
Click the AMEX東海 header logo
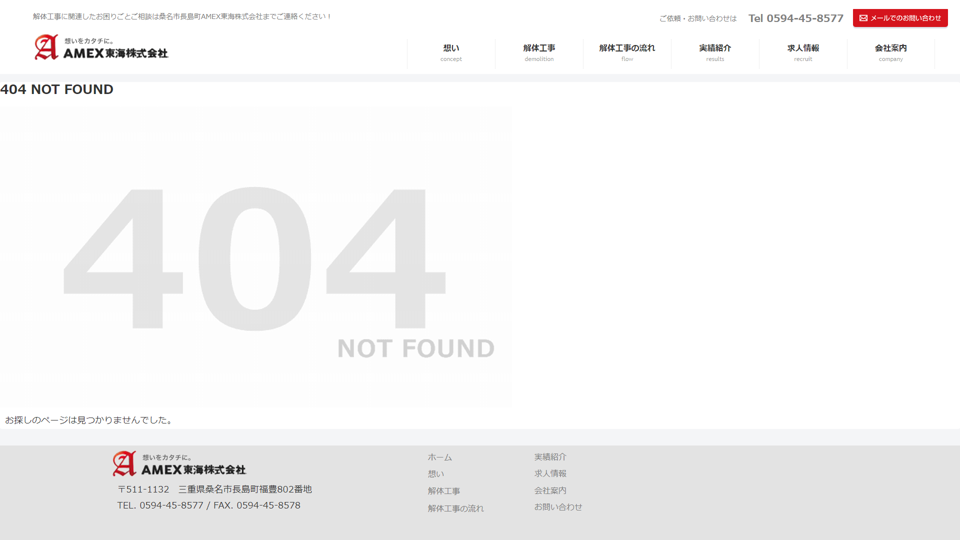tap(101, 47)
